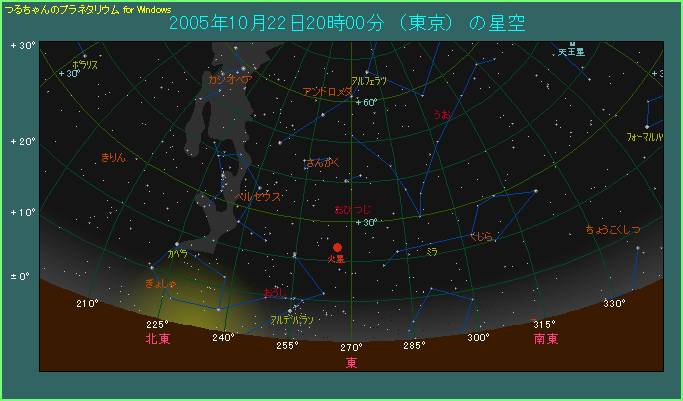This screenshot has width=683, height=401.
Task: Click the Polaris star marker near ポラリス
Action: pos(84,55)
